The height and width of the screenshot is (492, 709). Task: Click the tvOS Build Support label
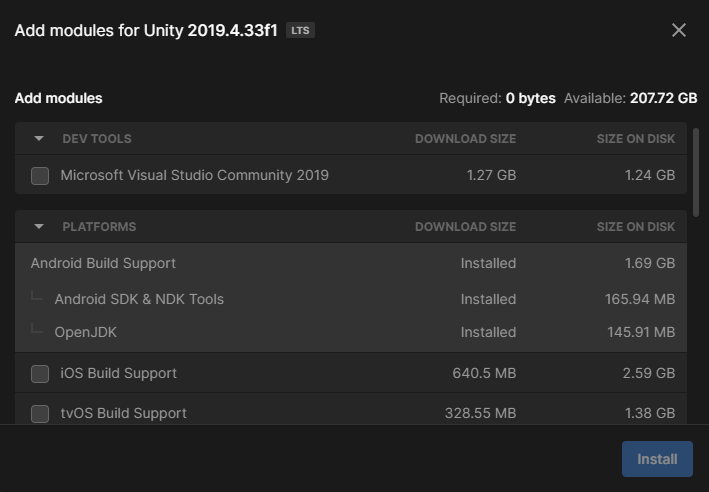coord(123,413)
